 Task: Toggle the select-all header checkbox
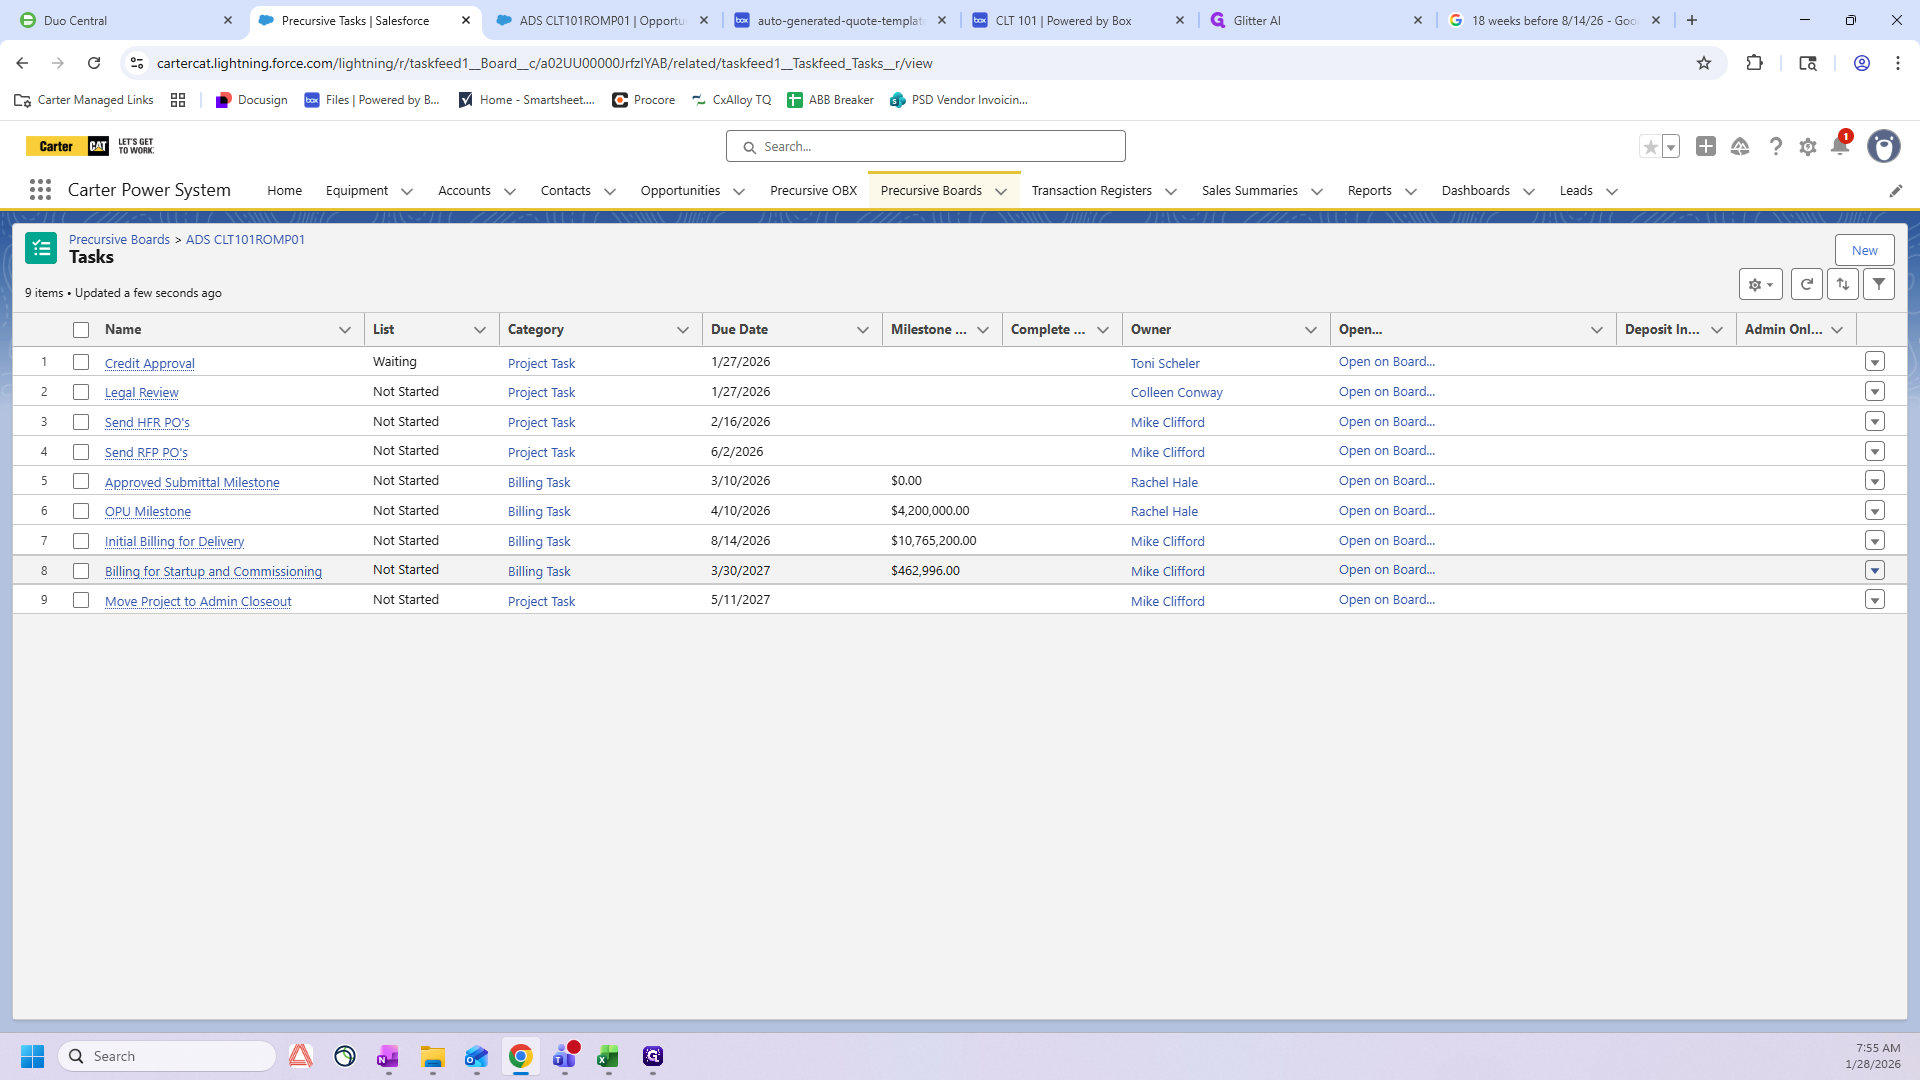[81, 330]
